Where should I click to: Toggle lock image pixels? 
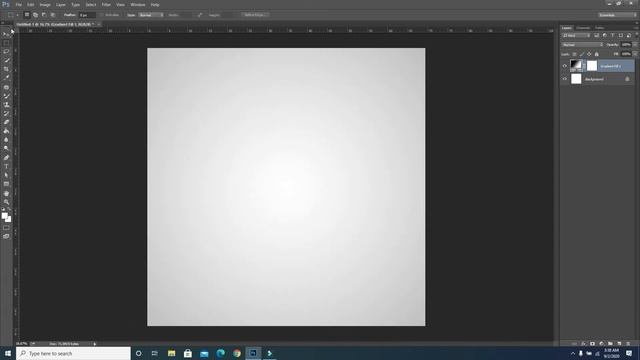click(582, 54)
